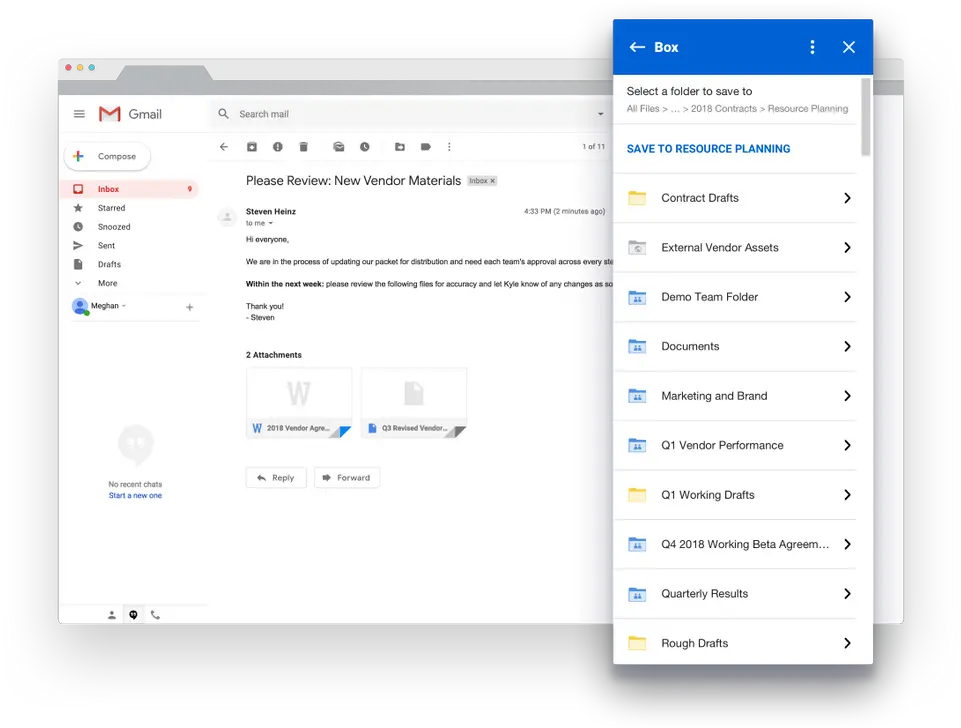
Task: Remove Inbox label from email
Action: [x=492, y=181]
